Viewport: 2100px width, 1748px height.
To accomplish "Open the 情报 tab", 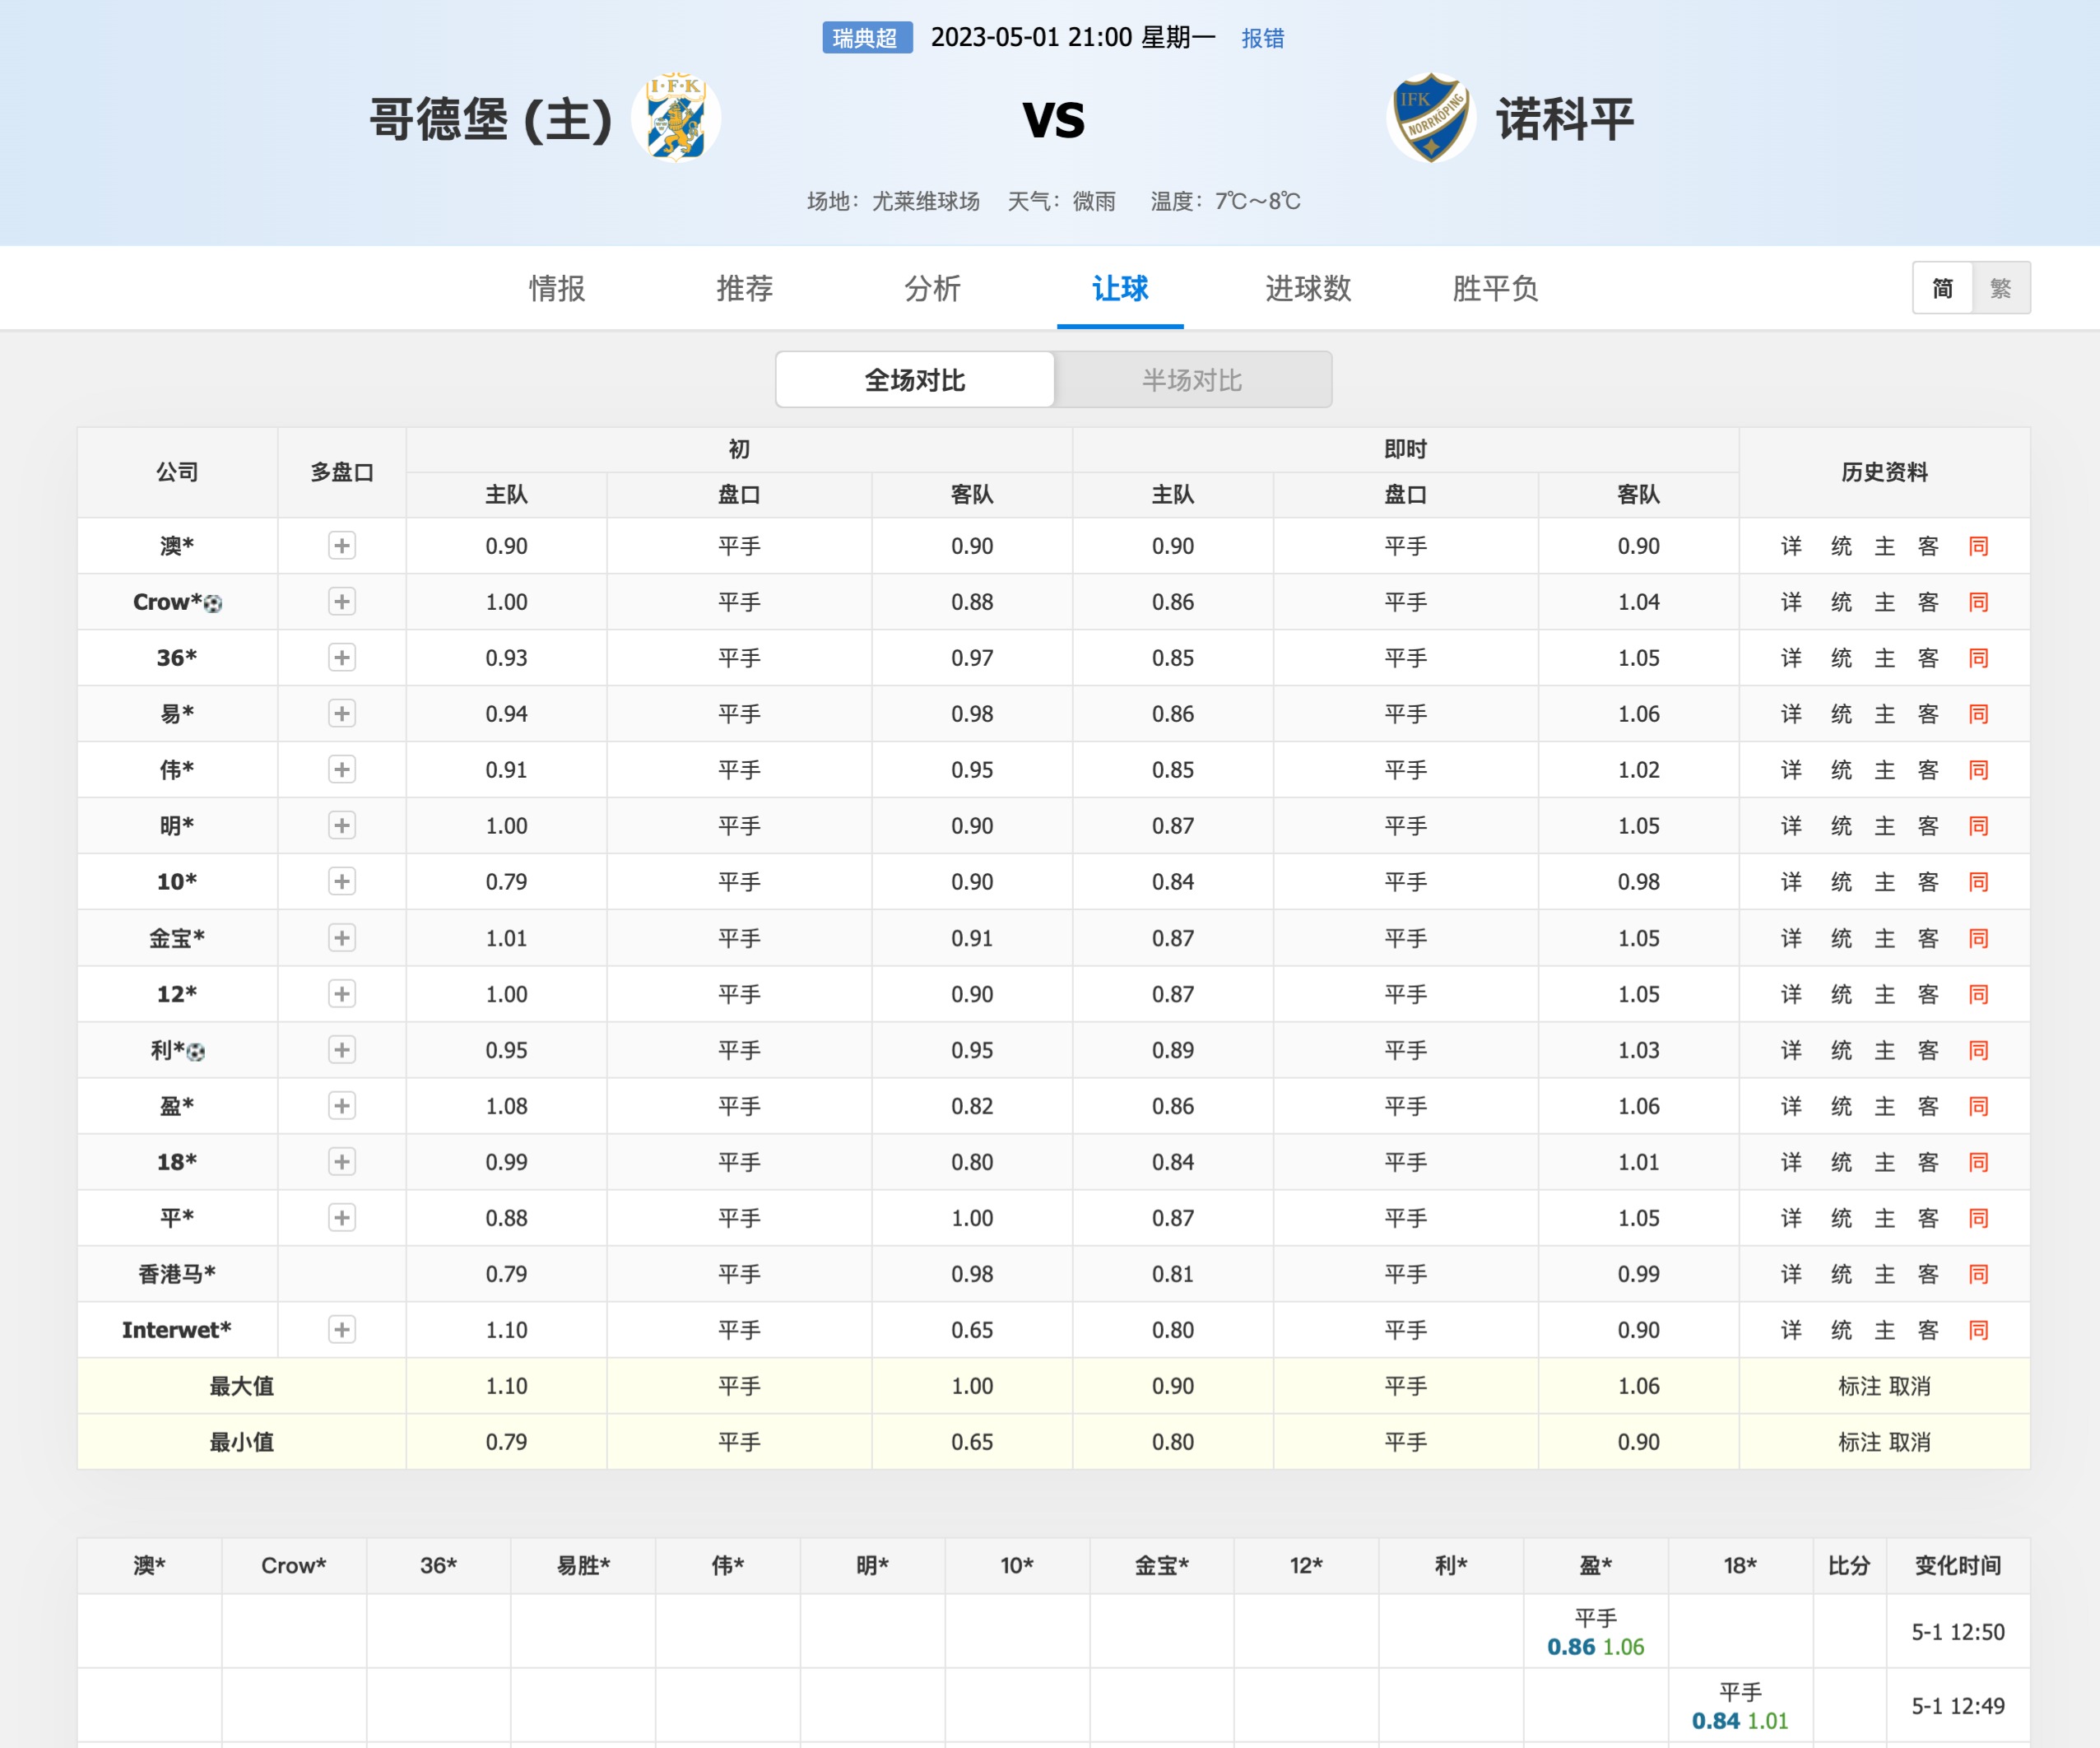I will point(557,288).
